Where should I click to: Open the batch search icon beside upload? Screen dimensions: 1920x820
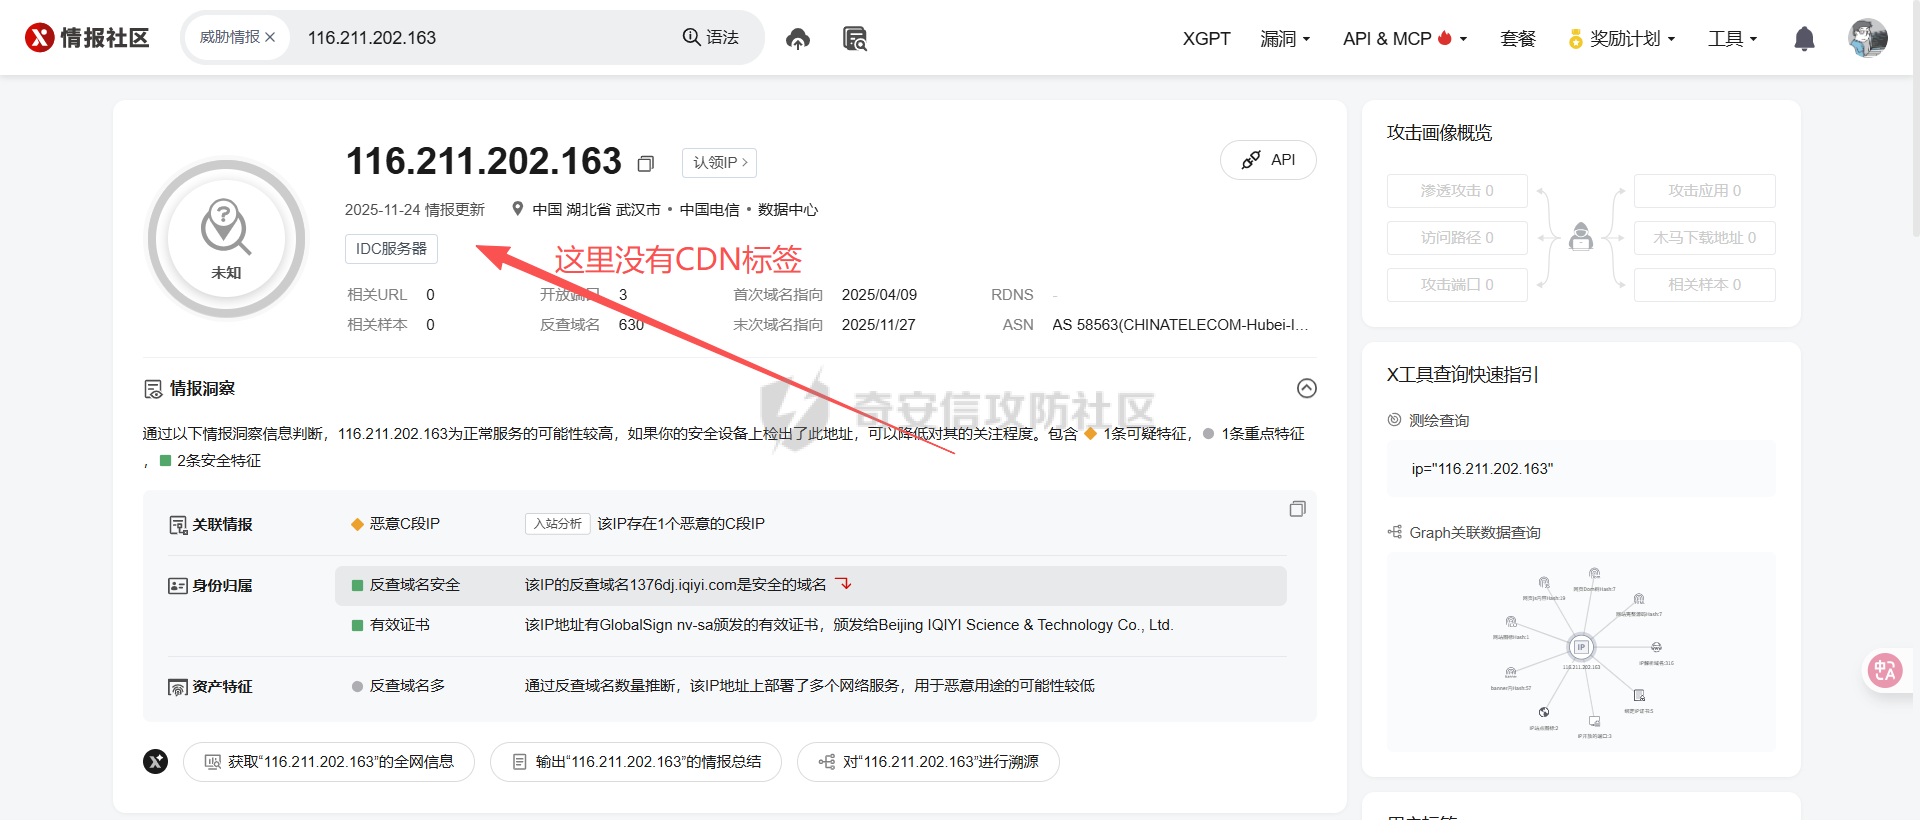tap(854, 39)
